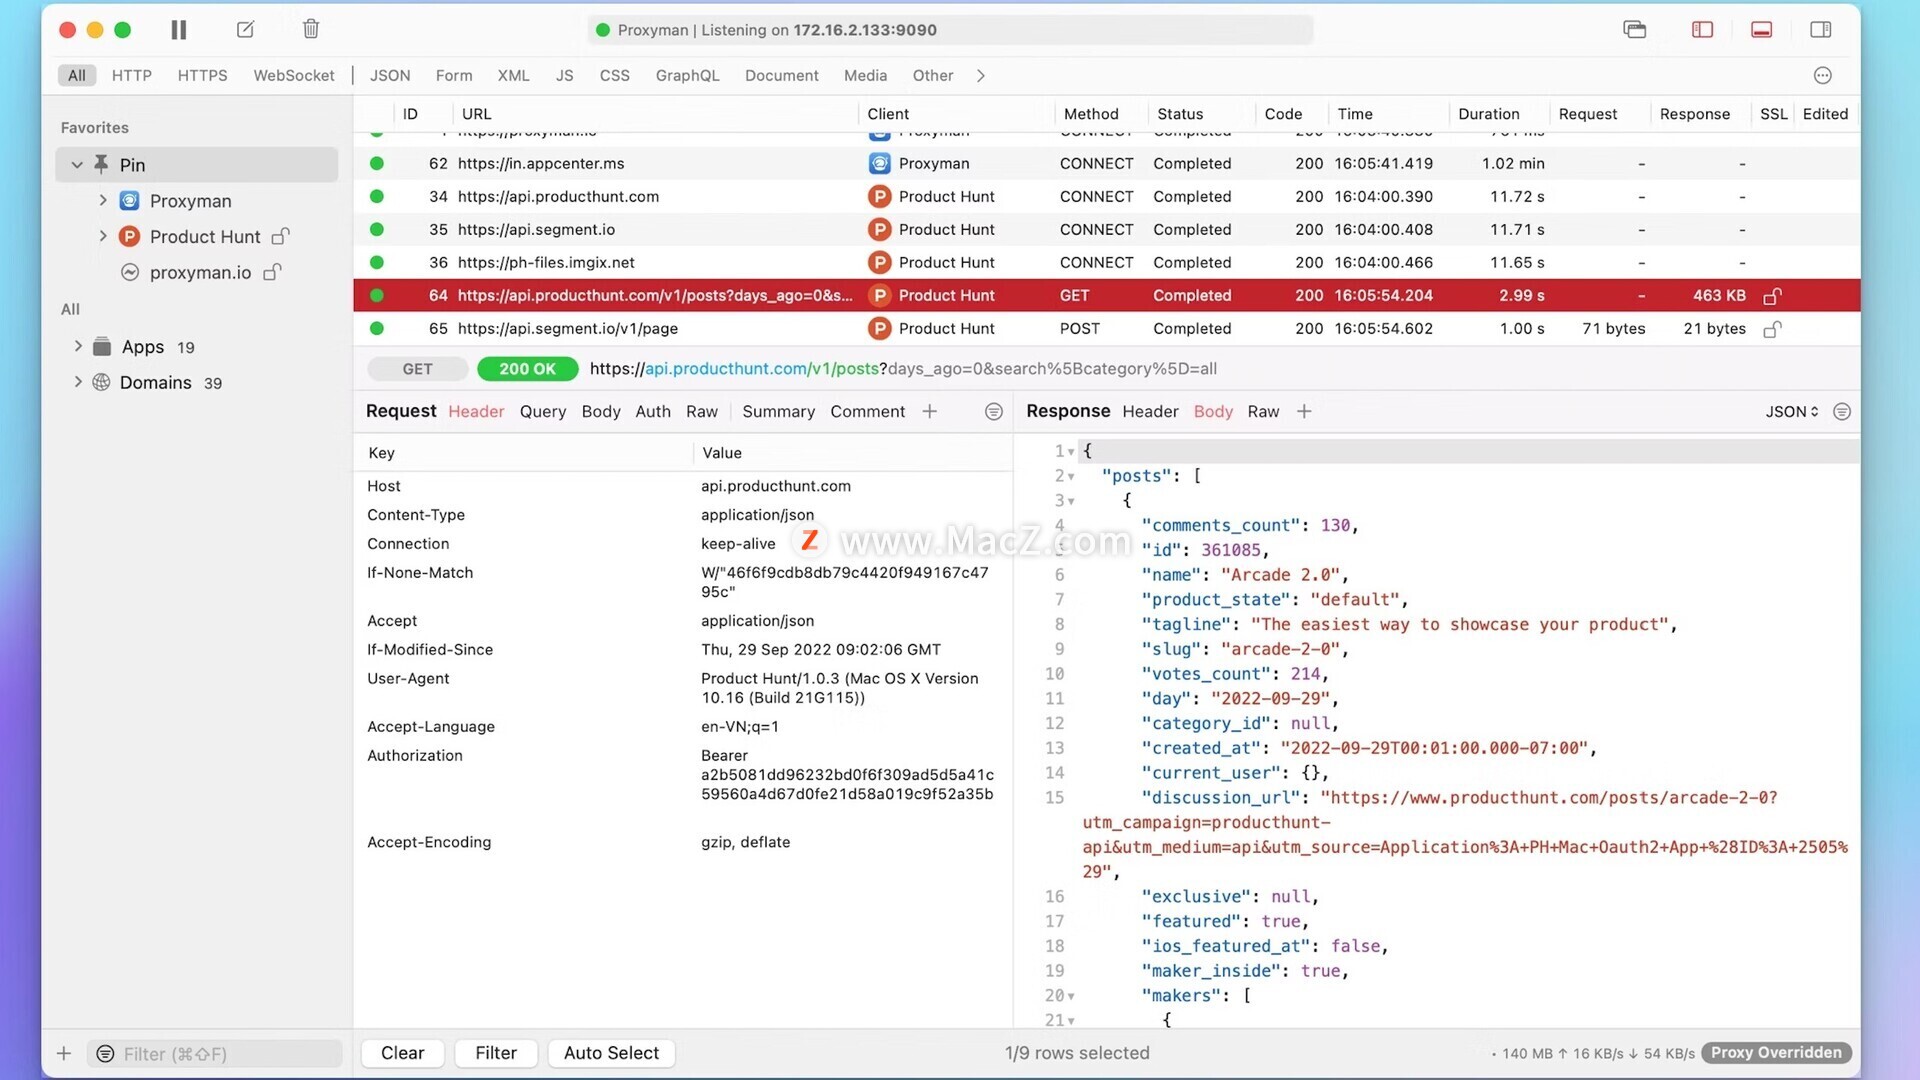Viewport: 1920px width, 1080px height.
Task: Click the Proxyman app icon in the sidebar
Action: [130, 201]
